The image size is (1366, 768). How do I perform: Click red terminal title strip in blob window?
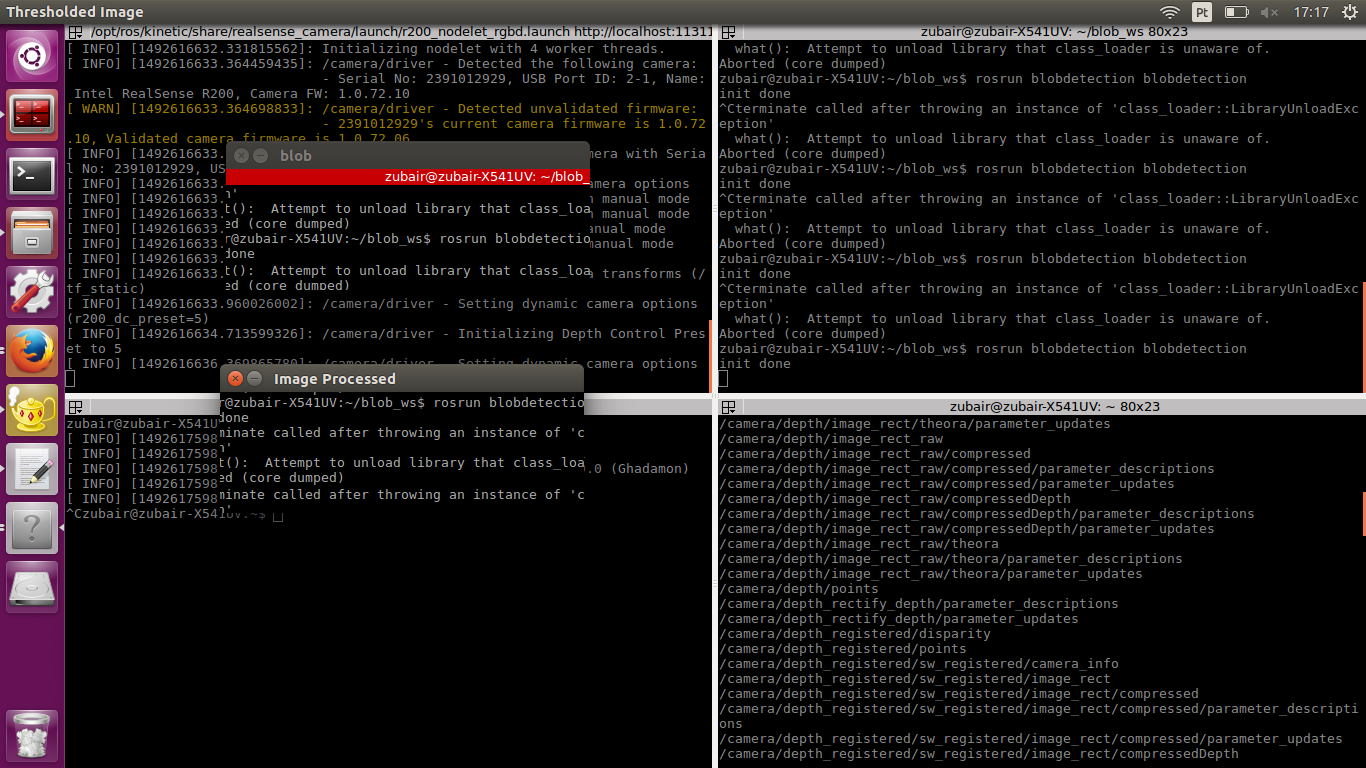pyautogui.click(x=408, y=177)
